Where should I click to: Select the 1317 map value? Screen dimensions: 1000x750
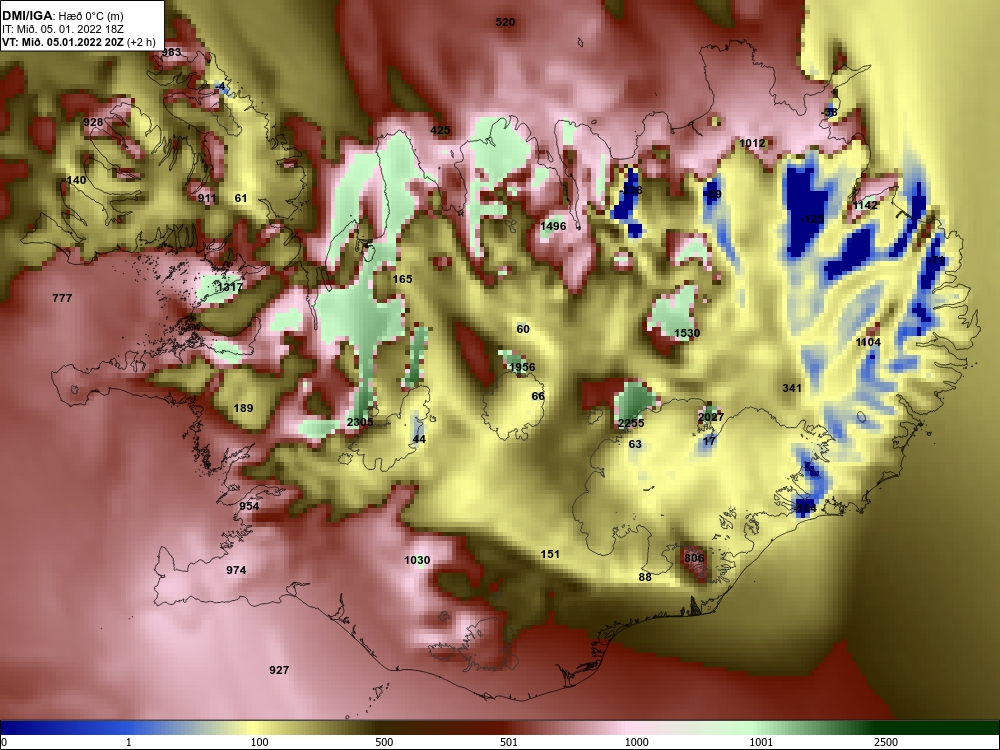(x=230, y=288)
